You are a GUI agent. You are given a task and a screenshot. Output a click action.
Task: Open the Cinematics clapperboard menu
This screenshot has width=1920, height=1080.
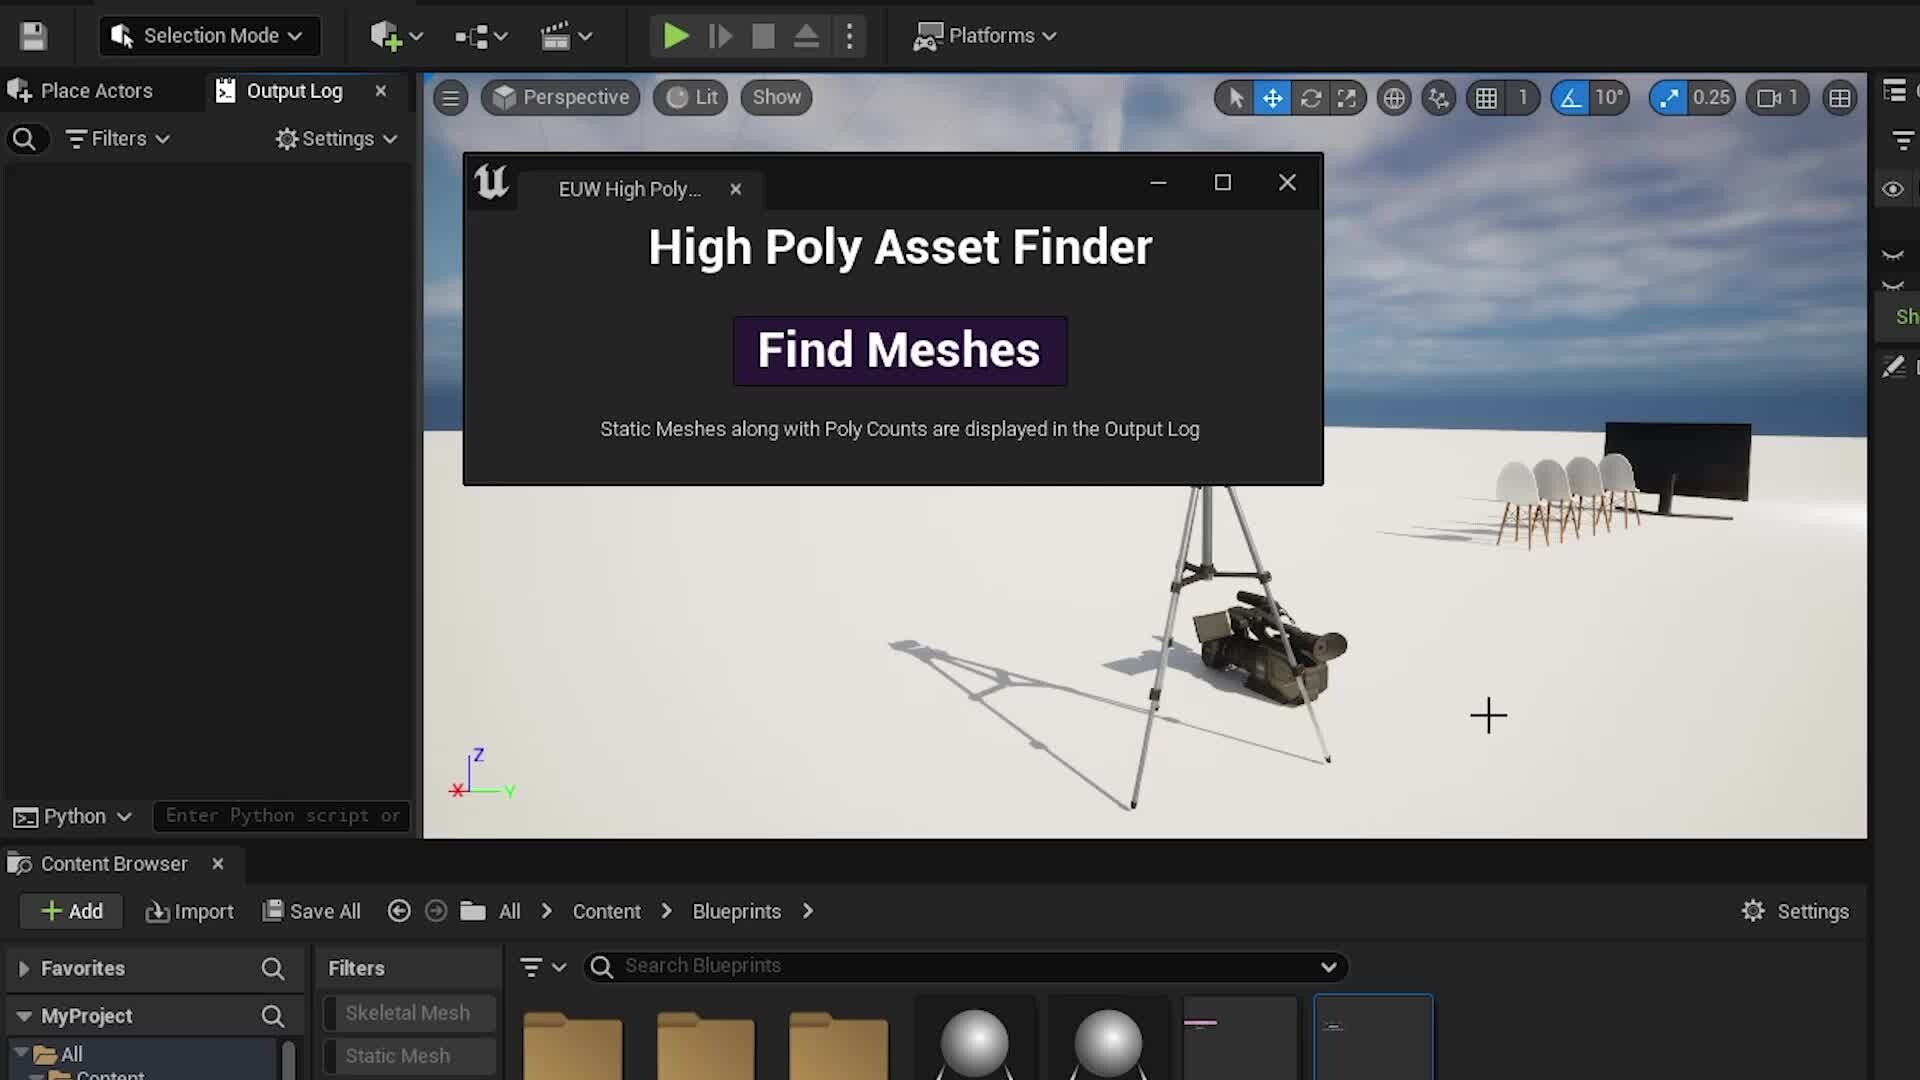click(560, 36)
